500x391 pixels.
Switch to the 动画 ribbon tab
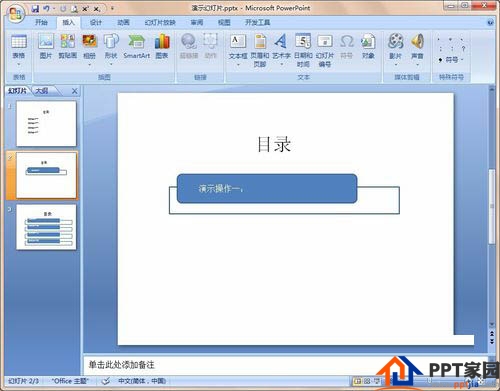coord(123,23)
